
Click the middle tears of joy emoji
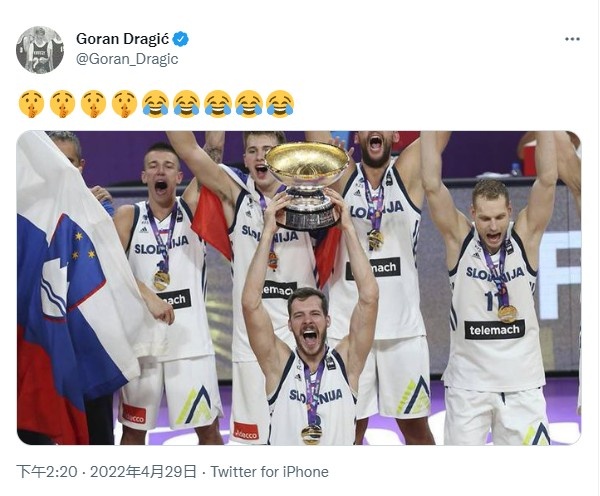[218, 104]
